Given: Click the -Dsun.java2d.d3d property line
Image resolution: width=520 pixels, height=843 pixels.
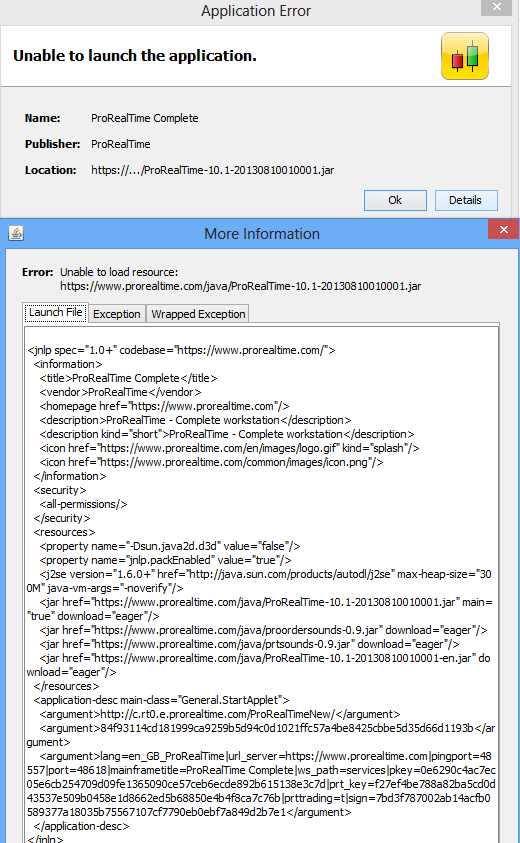Looking at the screenshot, I should click(169, 546).
